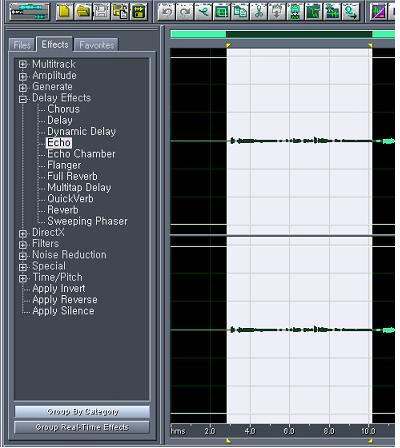400x448 pixels.
Task: Click the convert icon with green arrow
Action: coord(351,12)
